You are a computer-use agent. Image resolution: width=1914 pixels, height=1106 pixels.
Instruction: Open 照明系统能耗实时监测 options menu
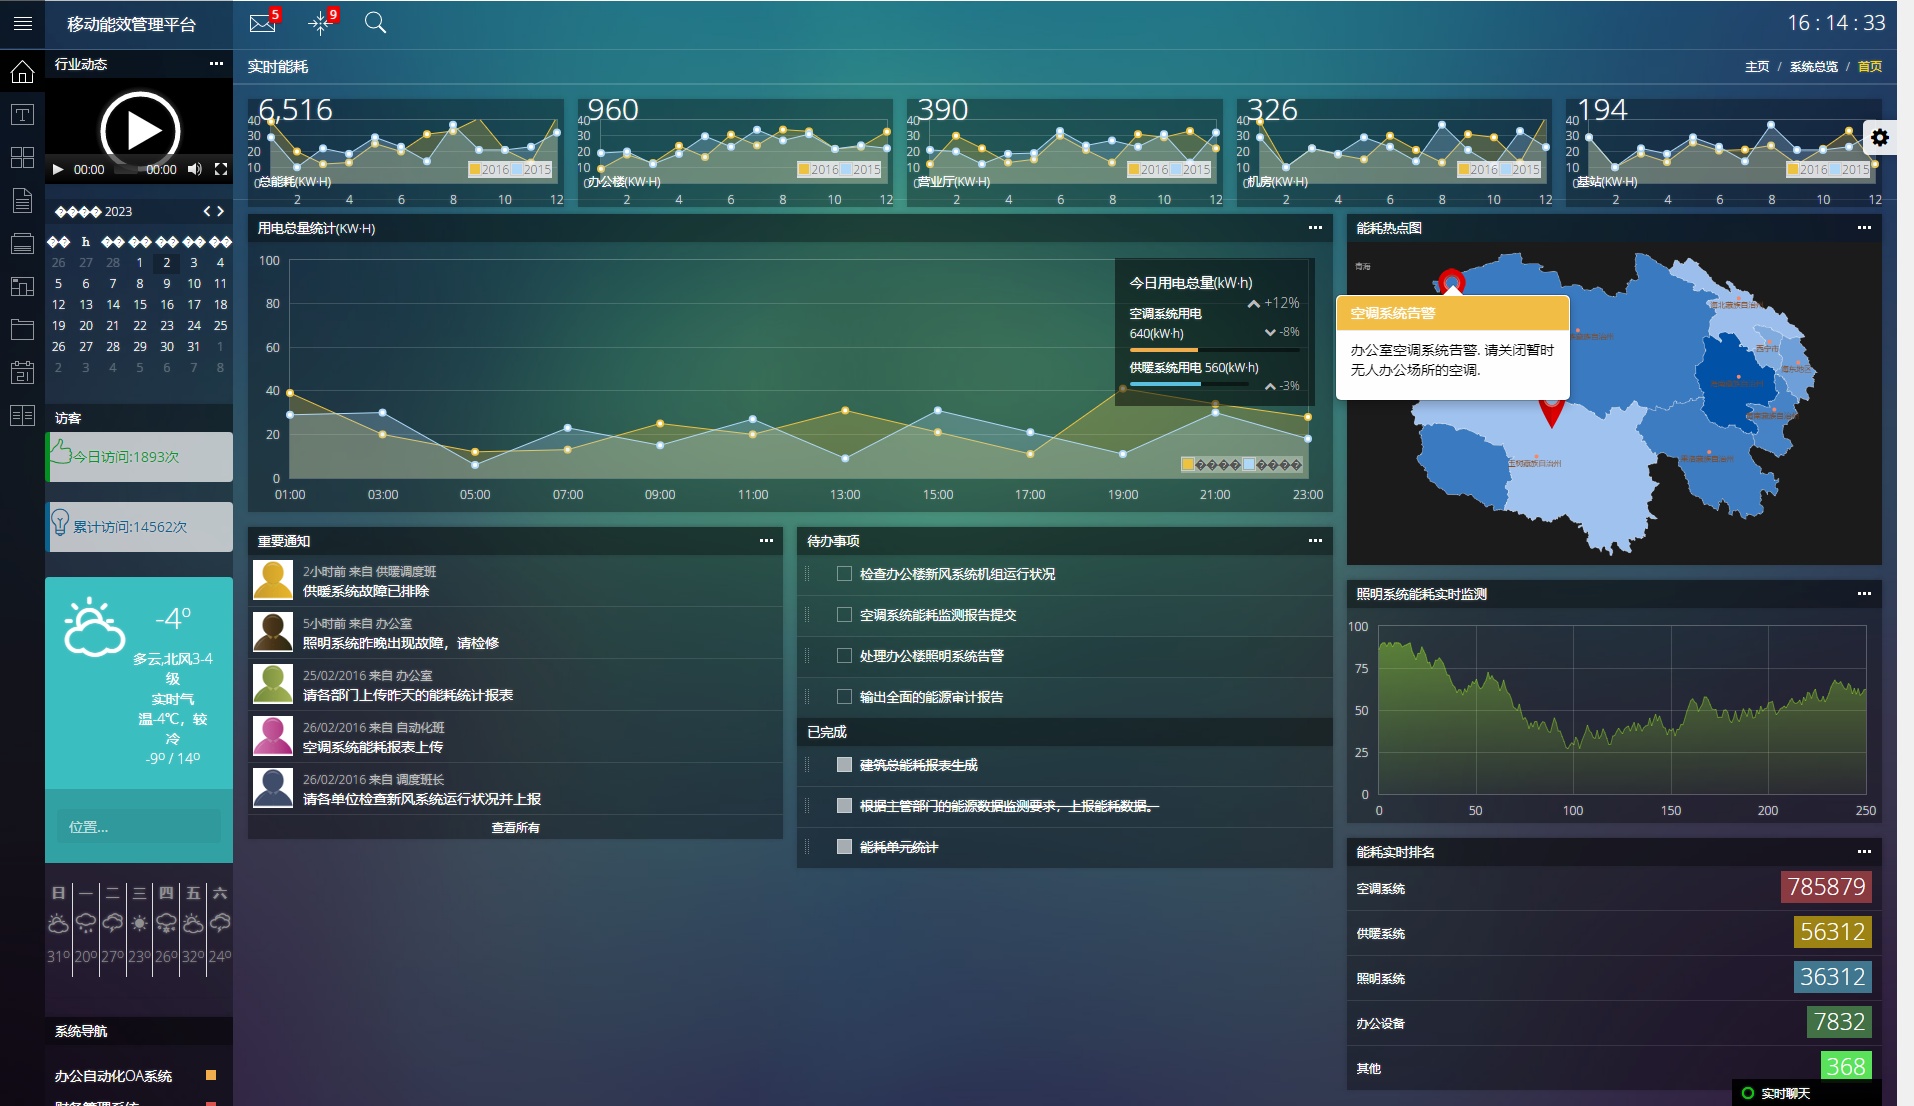(1864, 594)
